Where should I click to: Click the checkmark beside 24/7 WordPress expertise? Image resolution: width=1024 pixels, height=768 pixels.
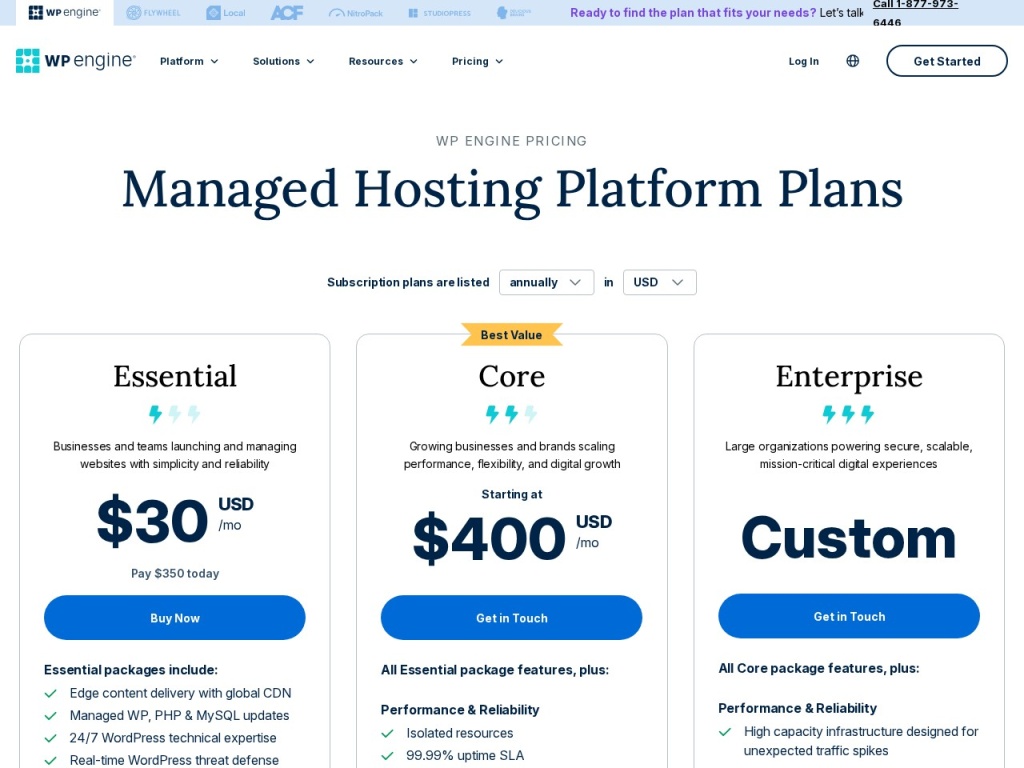pos(50,738)
